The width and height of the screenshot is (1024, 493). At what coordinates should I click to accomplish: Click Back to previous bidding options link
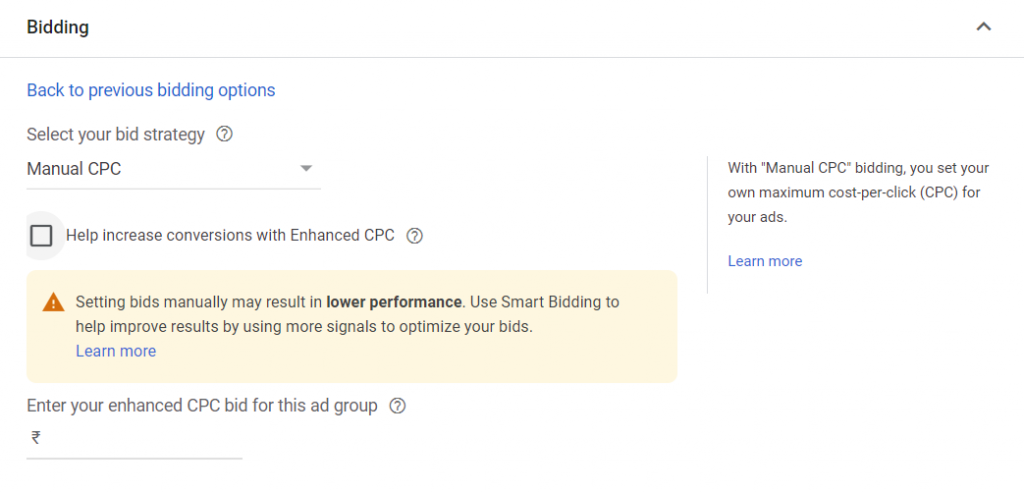pos(151,90)
